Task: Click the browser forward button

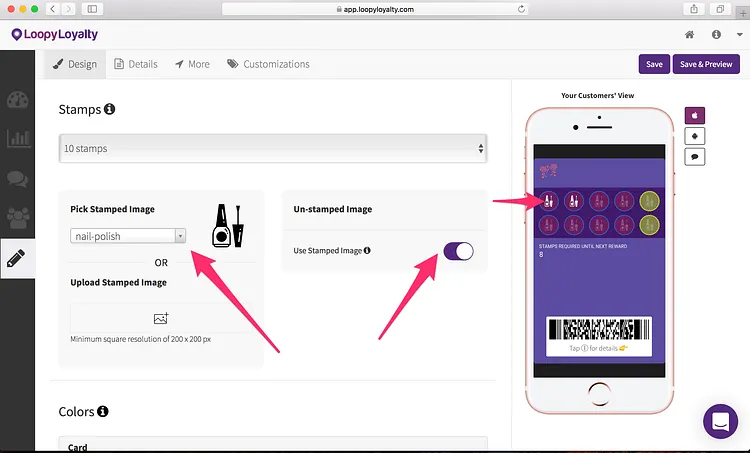Action: (68, 9)
